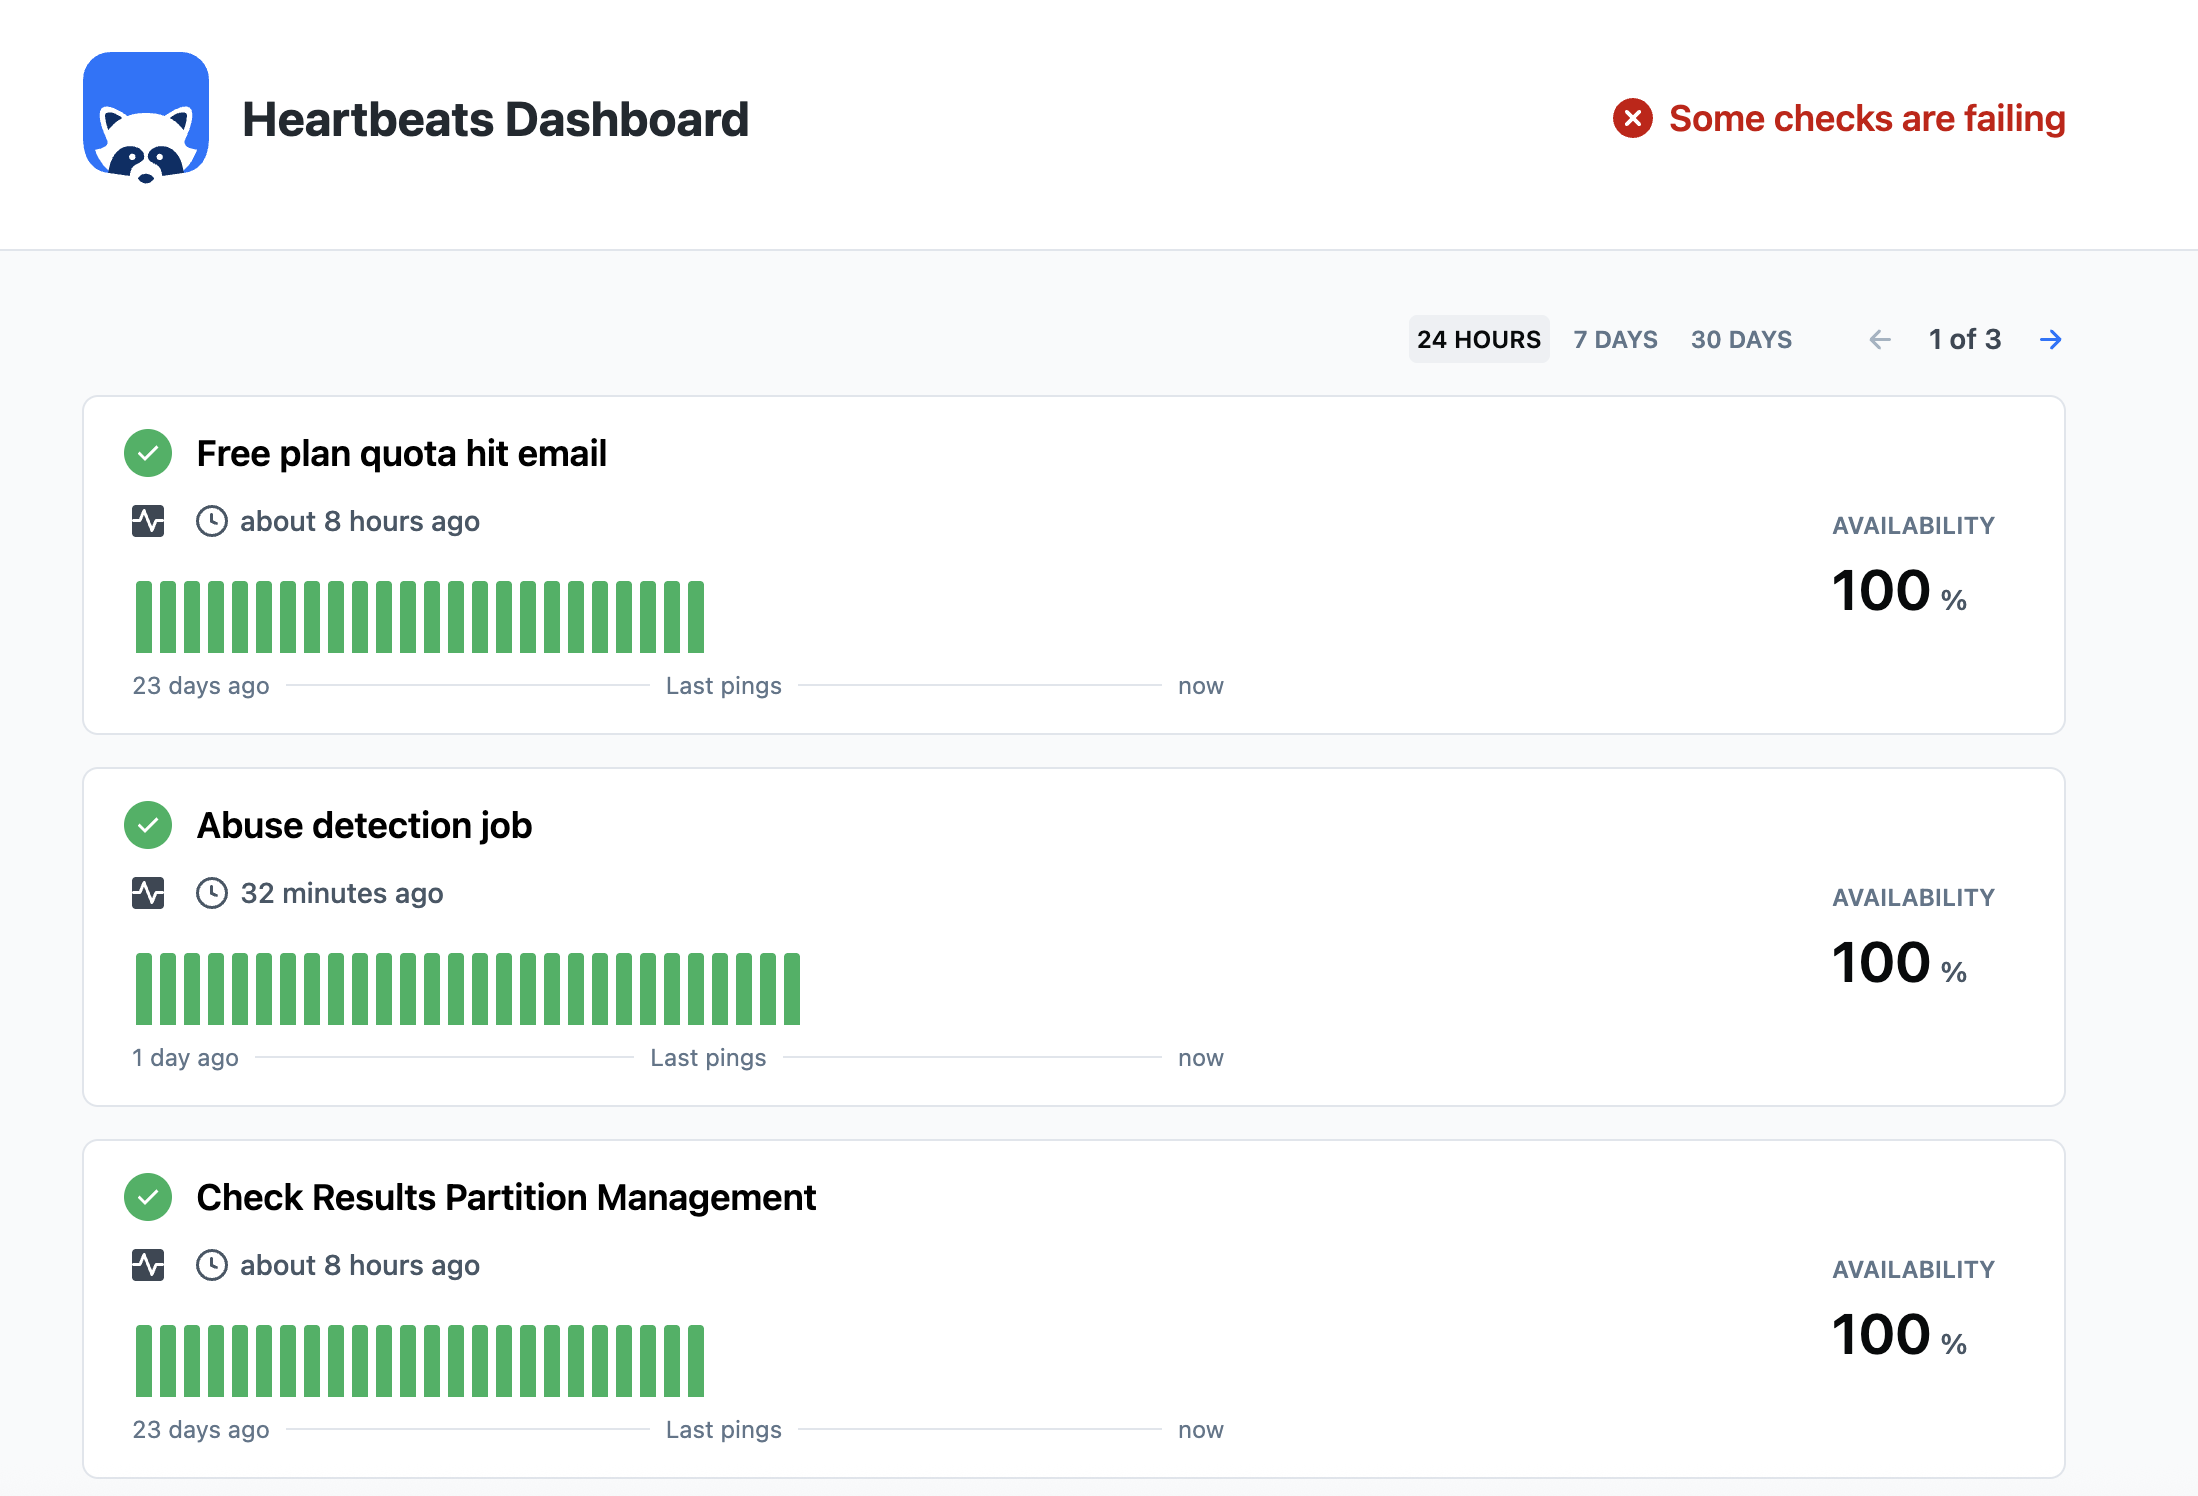This screenshot has height=1496, width=2198.
Task: Go to next page with right arrow
Action: (x=2050, y=340)
